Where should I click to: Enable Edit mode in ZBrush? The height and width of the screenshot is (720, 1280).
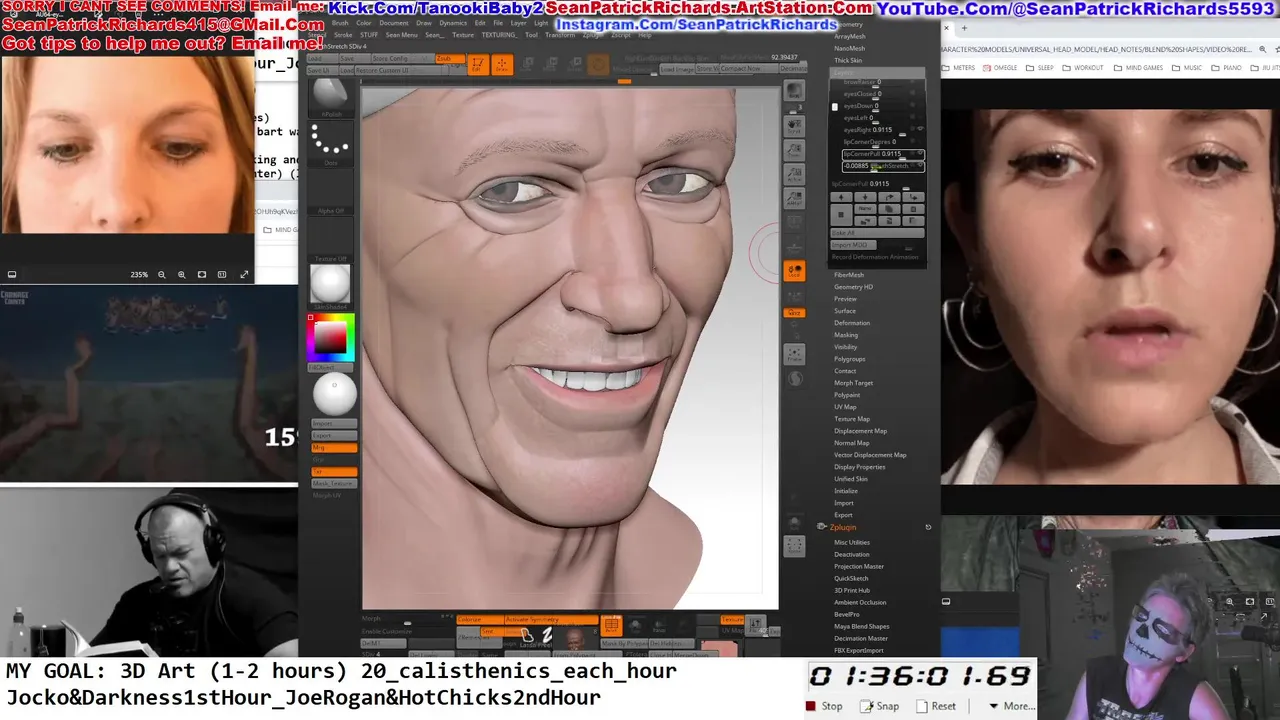[x=479, y=65]
